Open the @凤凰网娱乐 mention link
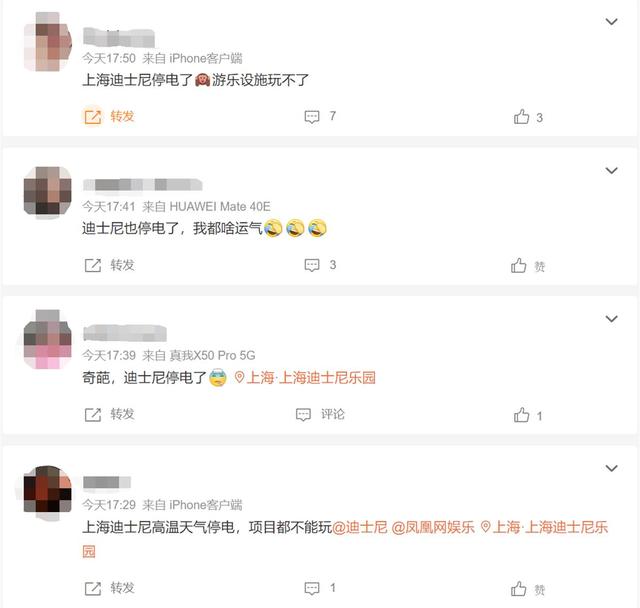Viewport: 640px width, 608px height. tap(433, 527)
